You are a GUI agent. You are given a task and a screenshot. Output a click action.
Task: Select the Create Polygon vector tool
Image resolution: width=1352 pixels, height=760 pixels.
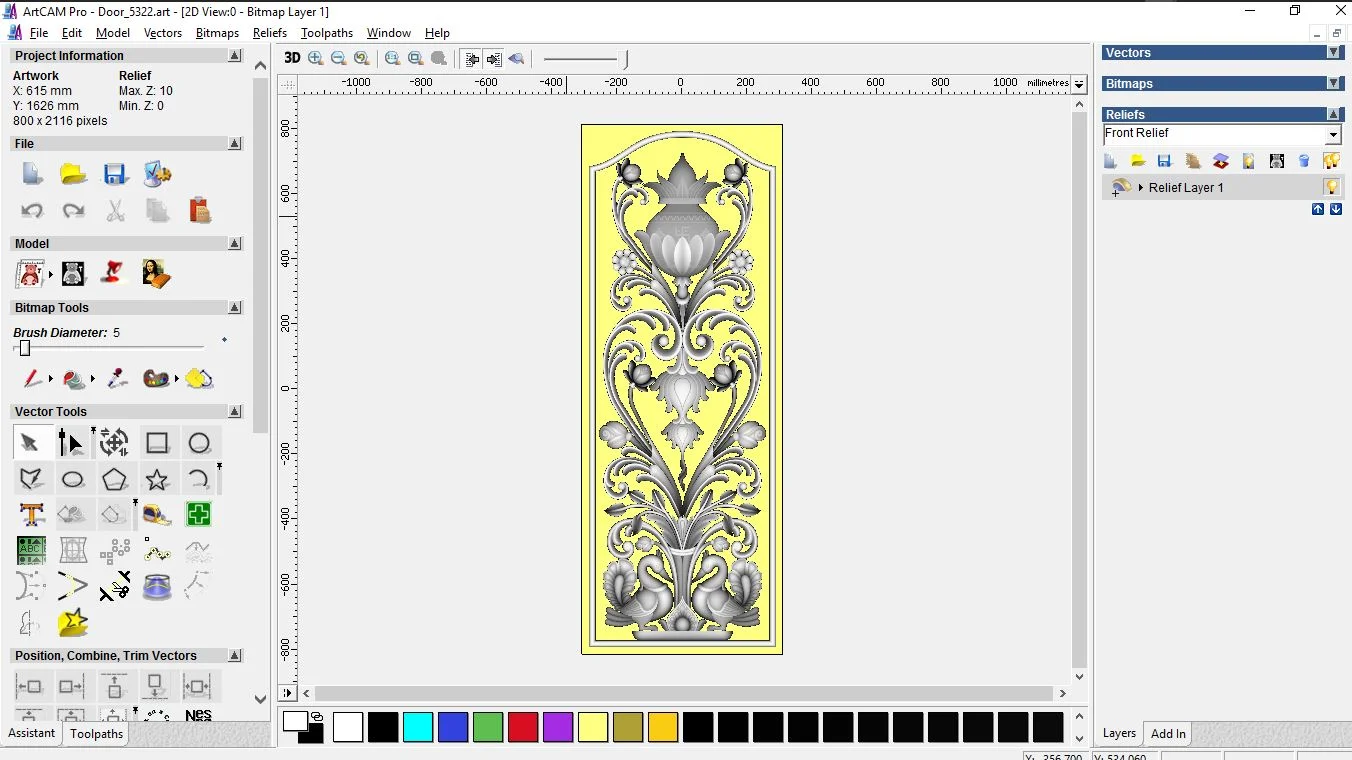[x=115, y=479]
